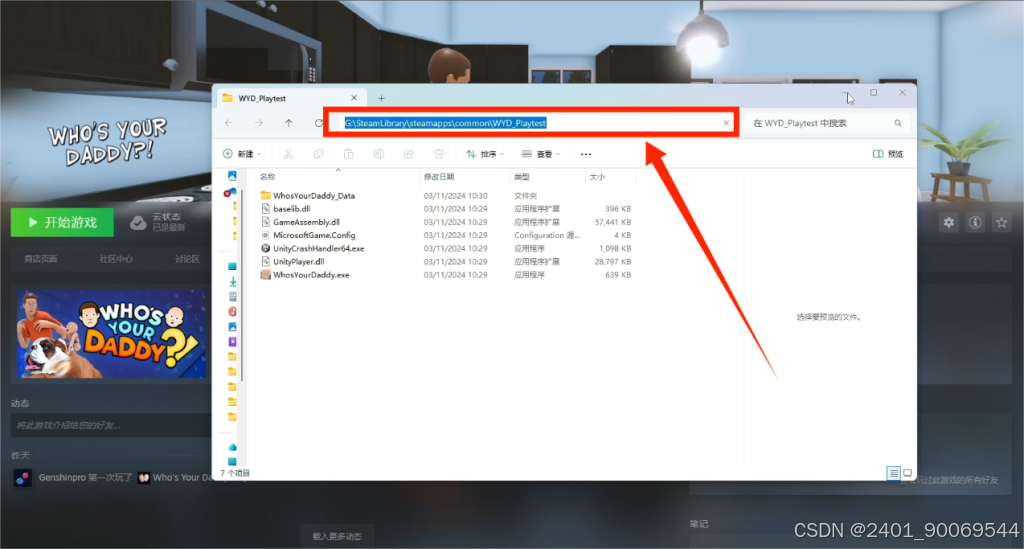Click the Delete trash toolbar icon

(439, 154)
